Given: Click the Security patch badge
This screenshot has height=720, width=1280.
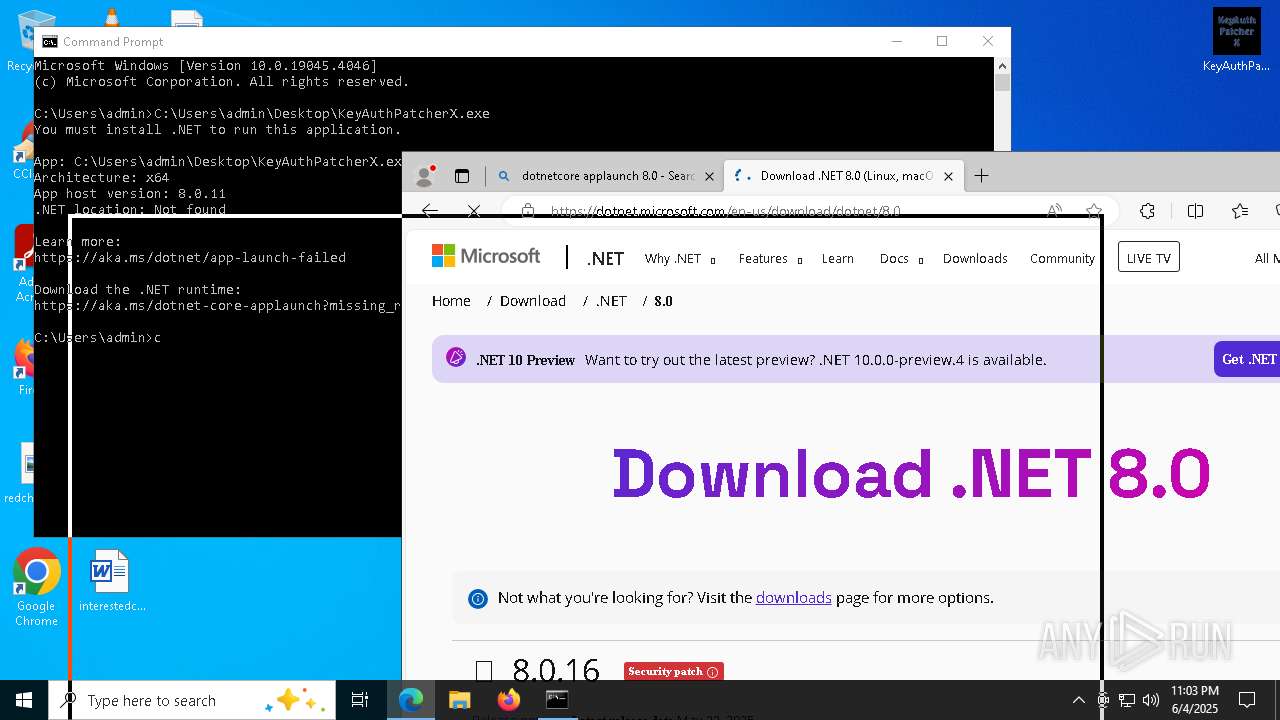Looking at the screenshot, I should pos(673,671).
